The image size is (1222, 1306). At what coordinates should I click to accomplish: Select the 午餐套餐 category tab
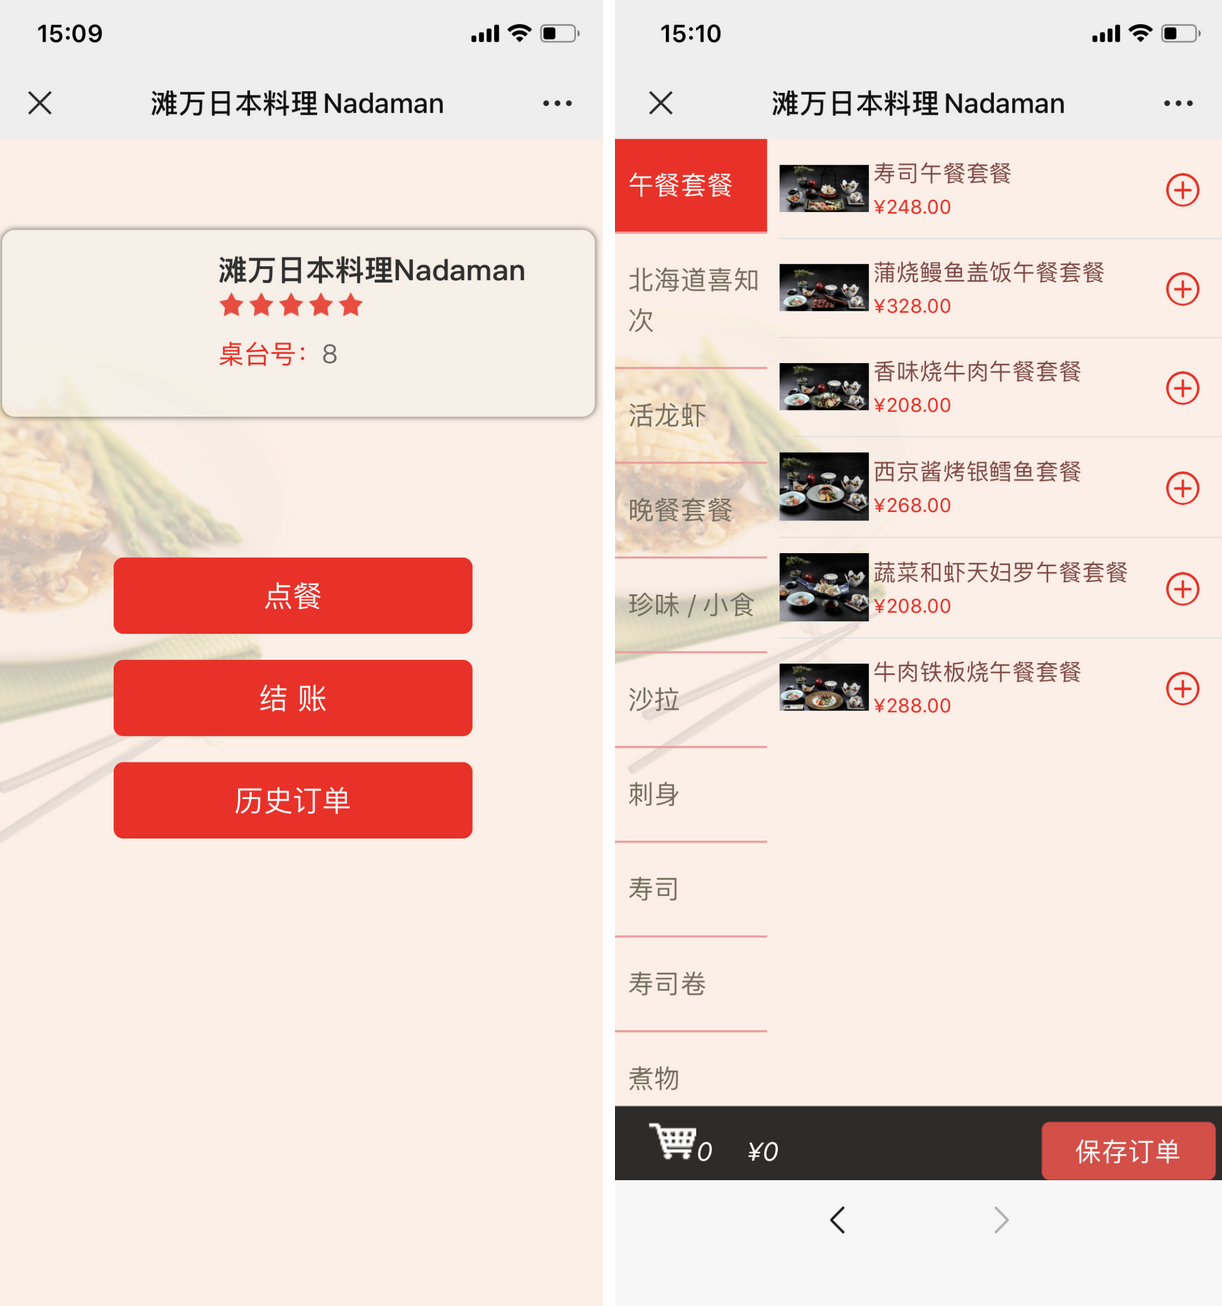pyautogui.click(x=691, y=186)
